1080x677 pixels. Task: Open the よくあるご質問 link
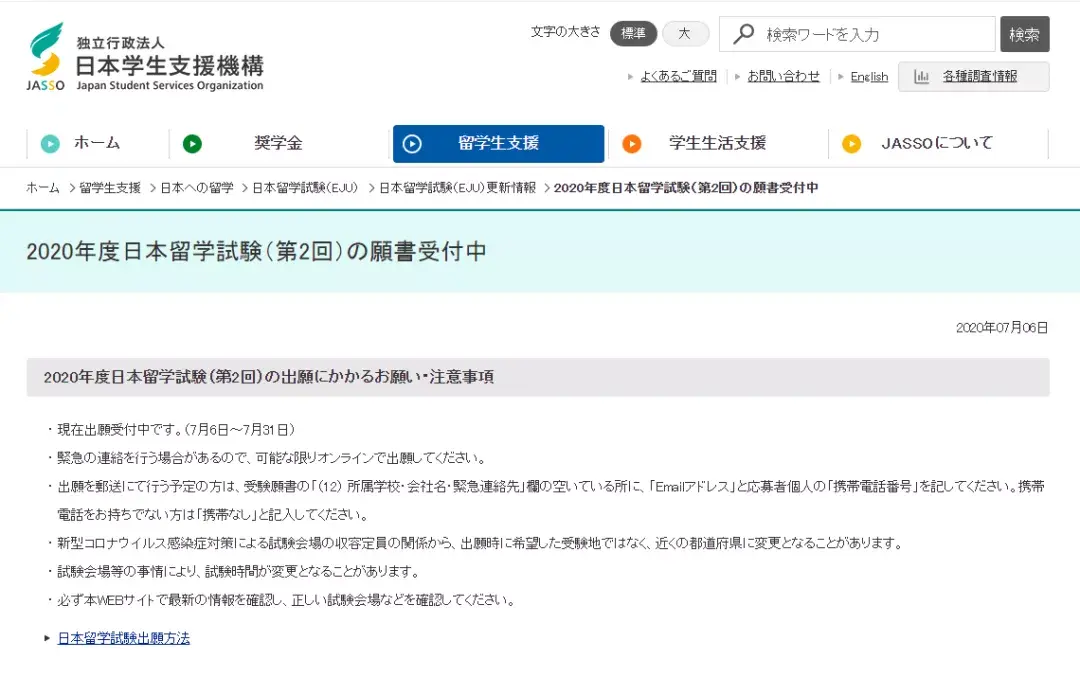pyautogui.click(x=677, y=76)
